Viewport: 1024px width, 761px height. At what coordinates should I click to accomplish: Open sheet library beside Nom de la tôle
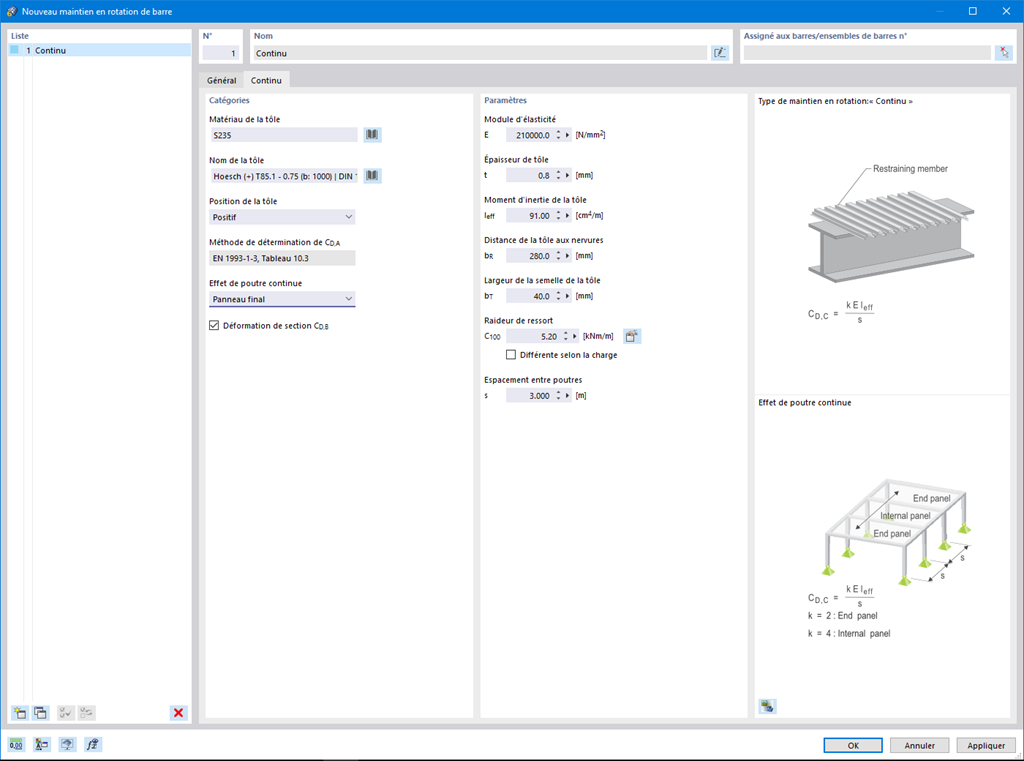(x=372, y=176)
